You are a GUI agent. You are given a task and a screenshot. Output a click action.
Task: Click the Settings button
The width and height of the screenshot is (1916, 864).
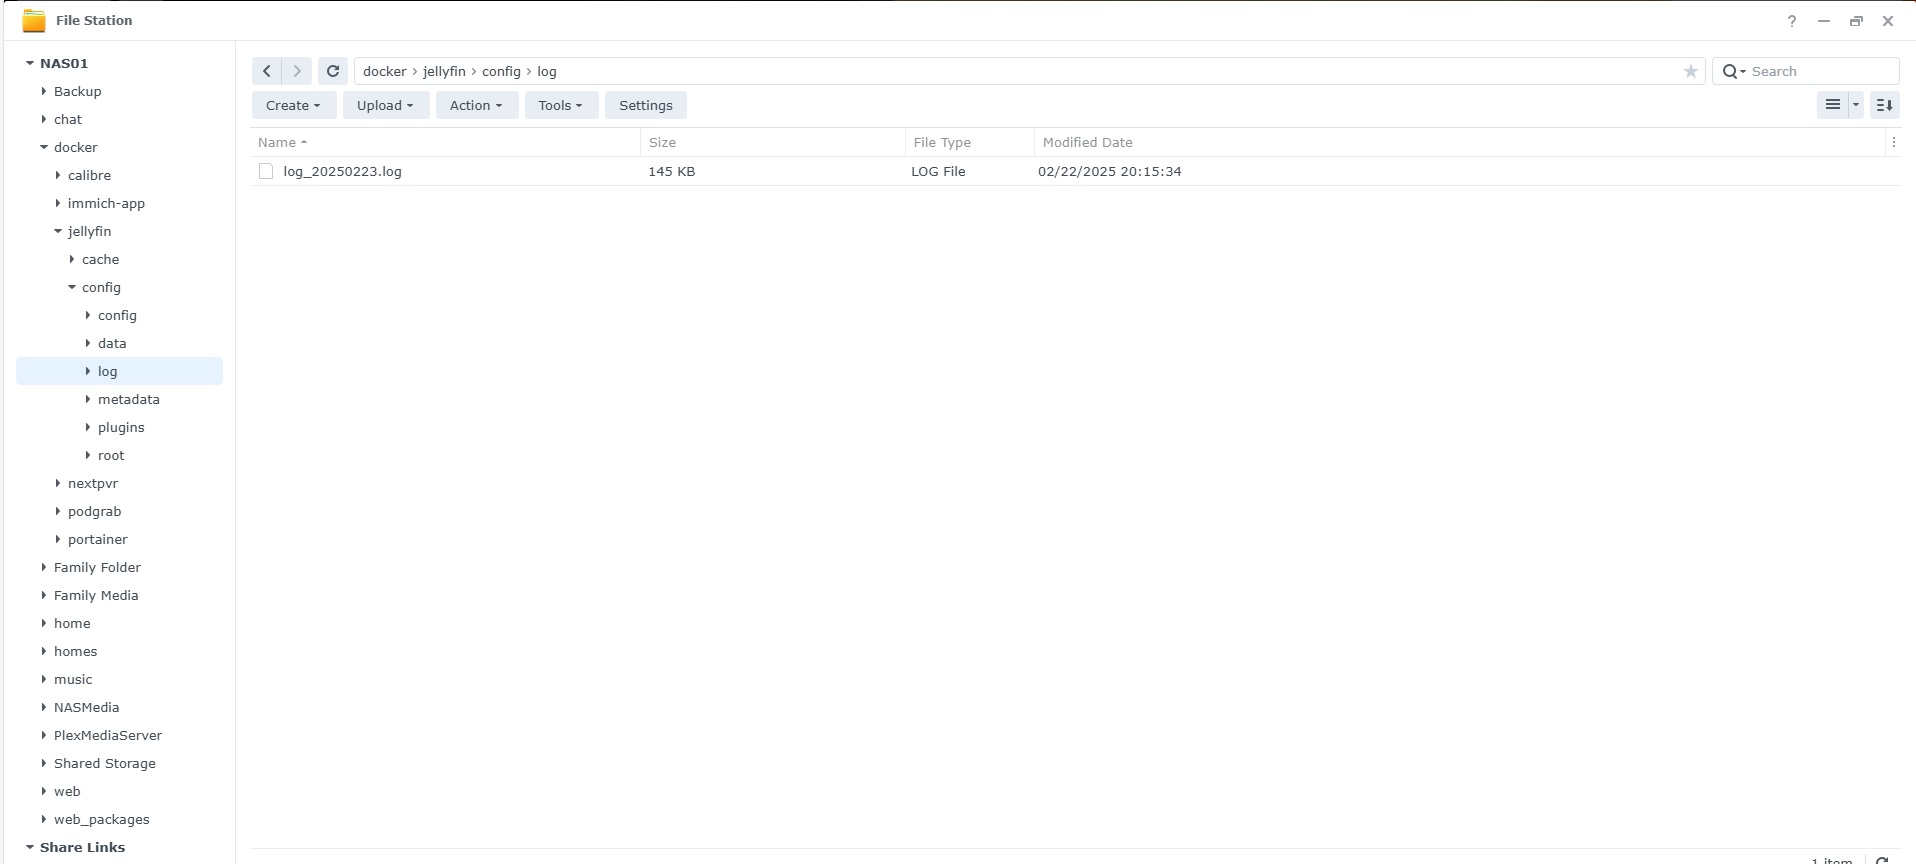point(645,105)
